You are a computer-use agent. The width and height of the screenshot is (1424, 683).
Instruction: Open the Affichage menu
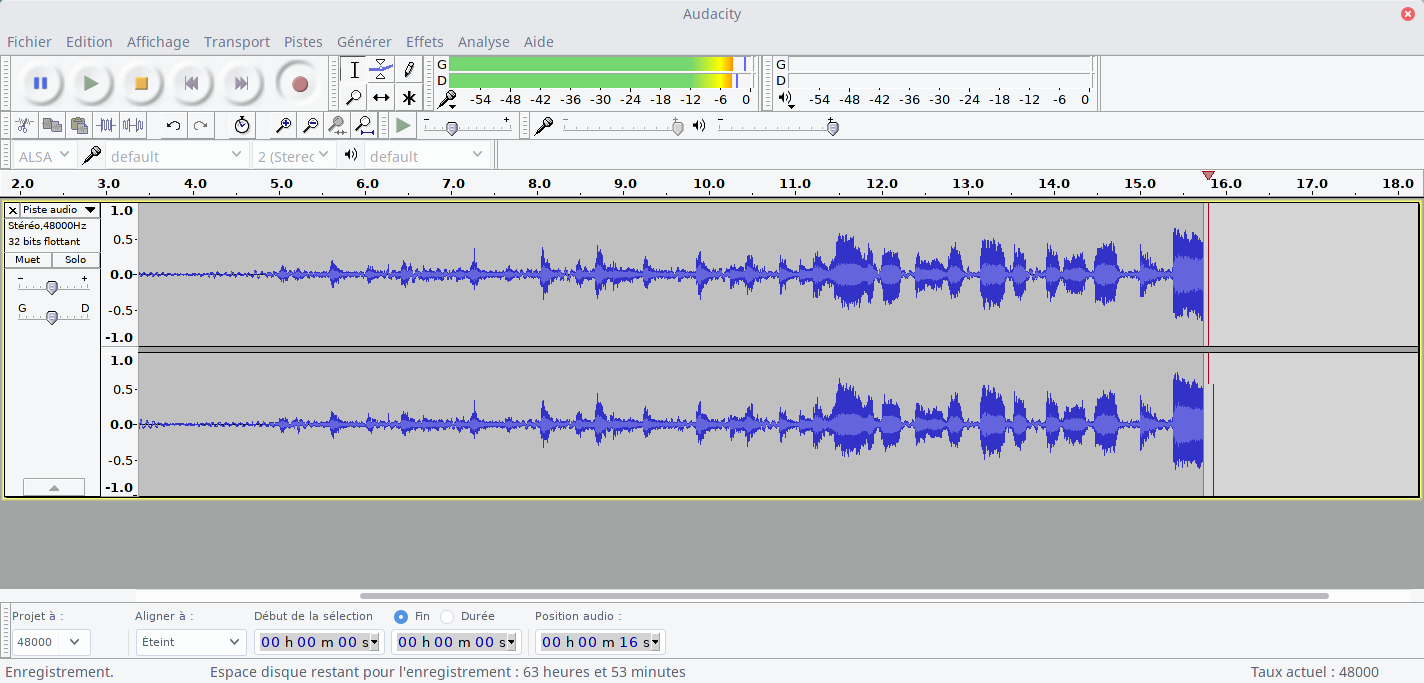click(x=158, y=42)
